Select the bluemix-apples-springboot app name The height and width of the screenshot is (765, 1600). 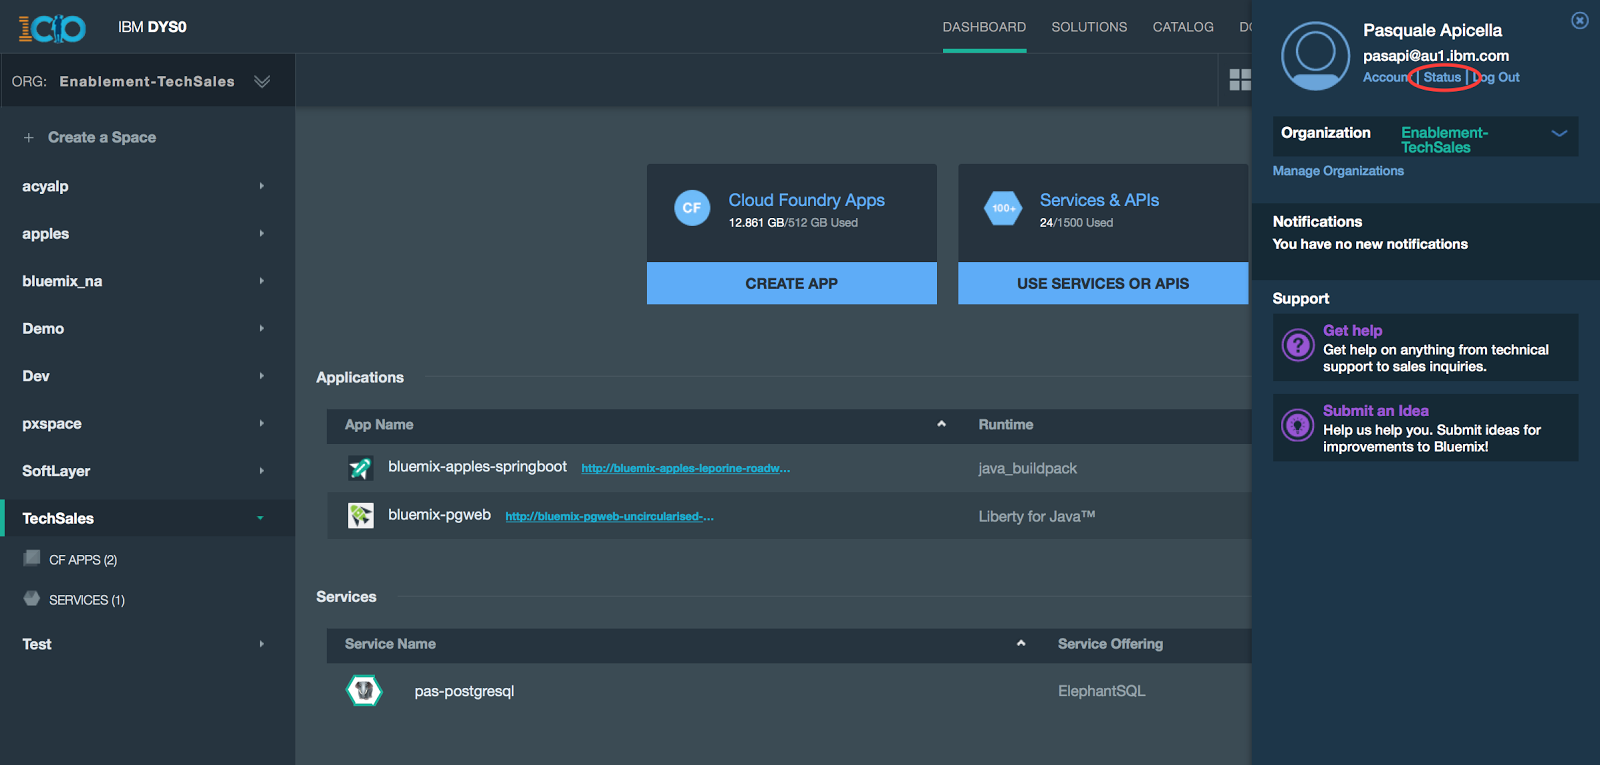click(478, 467)
